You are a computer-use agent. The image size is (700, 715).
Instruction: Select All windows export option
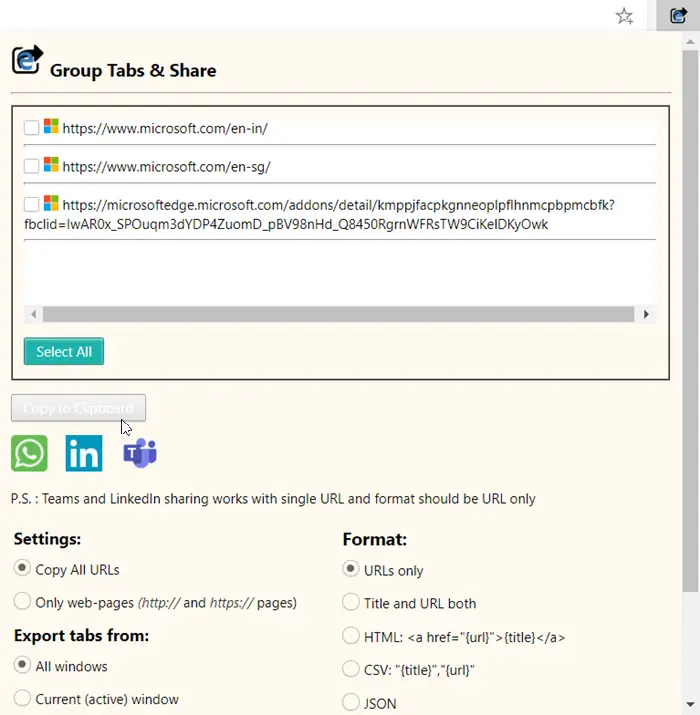coord(22,665)
